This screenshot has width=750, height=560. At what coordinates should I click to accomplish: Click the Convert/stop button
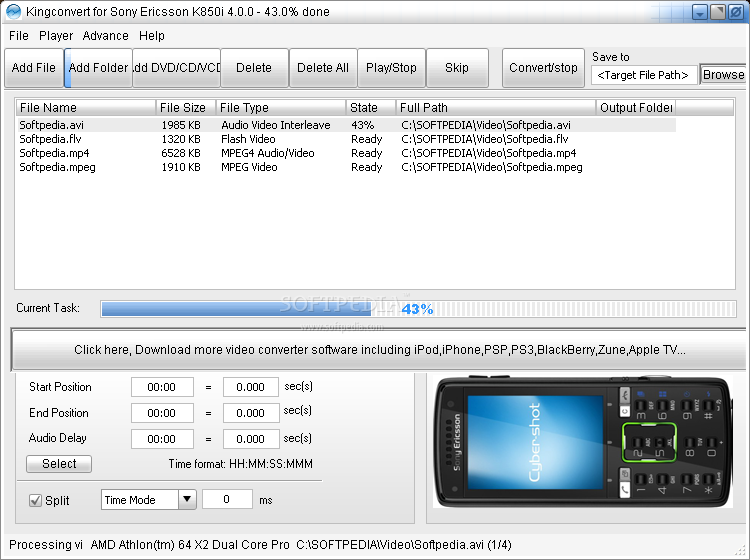543,68
